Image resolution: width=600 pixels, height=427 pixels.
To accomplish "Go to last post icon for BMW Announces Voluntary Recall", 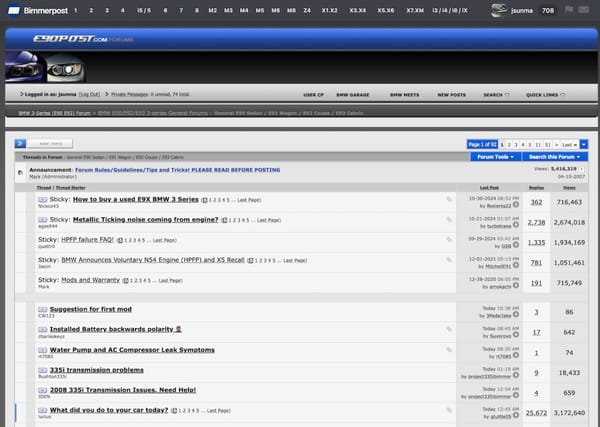I will click(516, 265).
